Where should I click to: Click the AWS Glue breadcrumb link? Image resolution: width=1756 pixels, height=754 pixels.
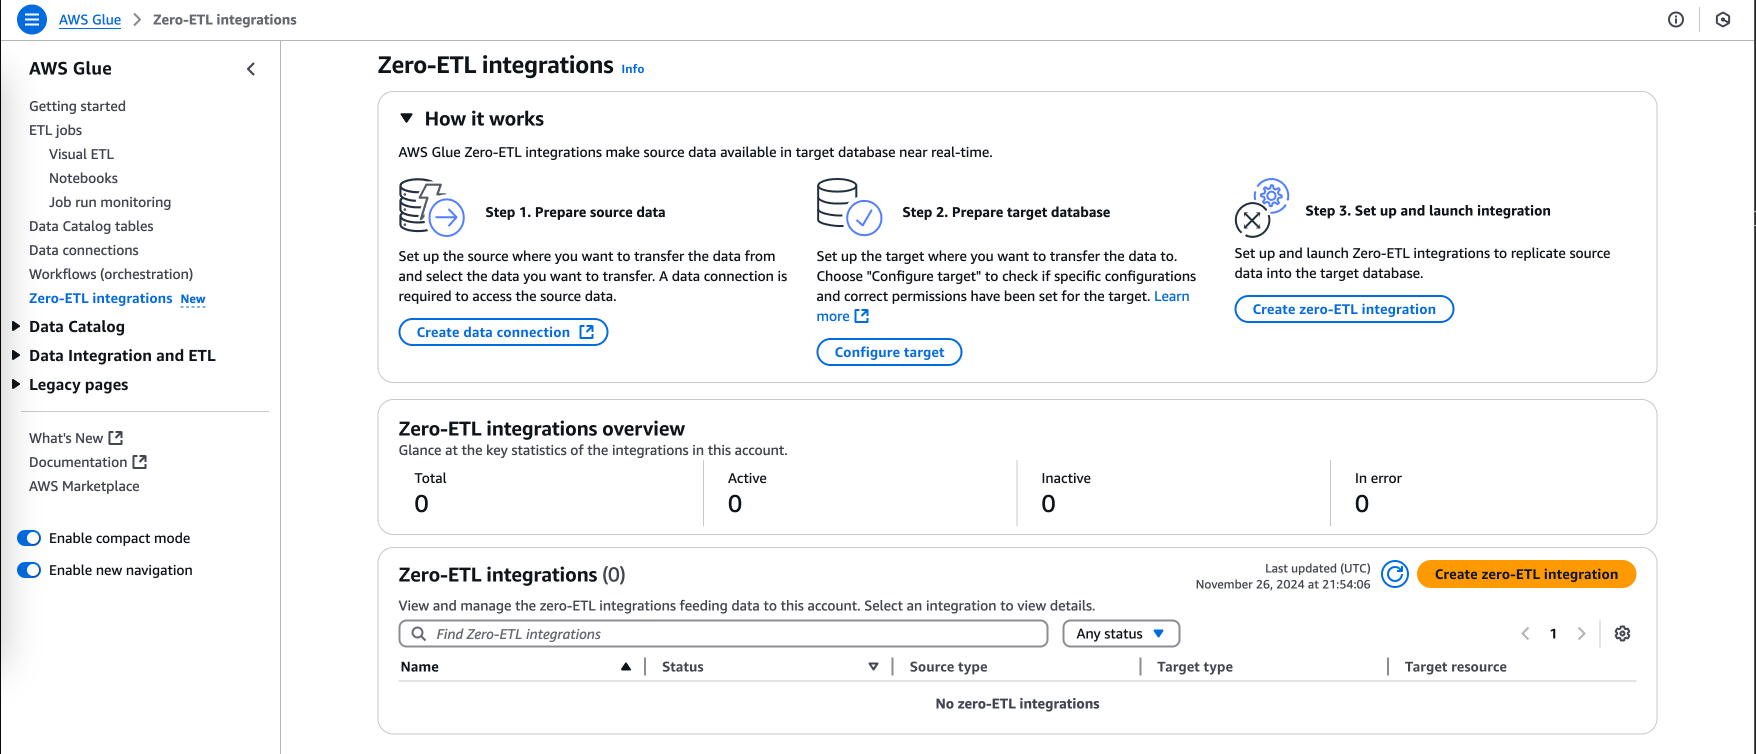[x=90, y=20]
